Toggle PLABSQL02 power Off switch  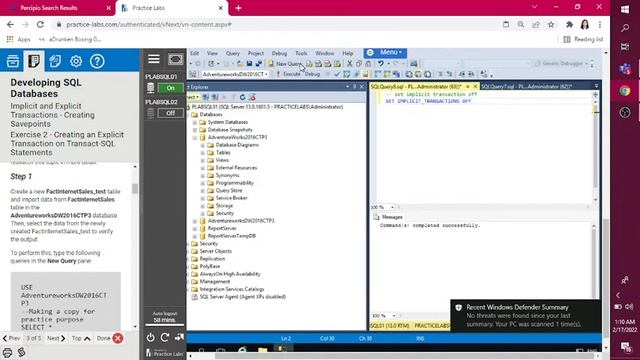(x=170, y=113)
